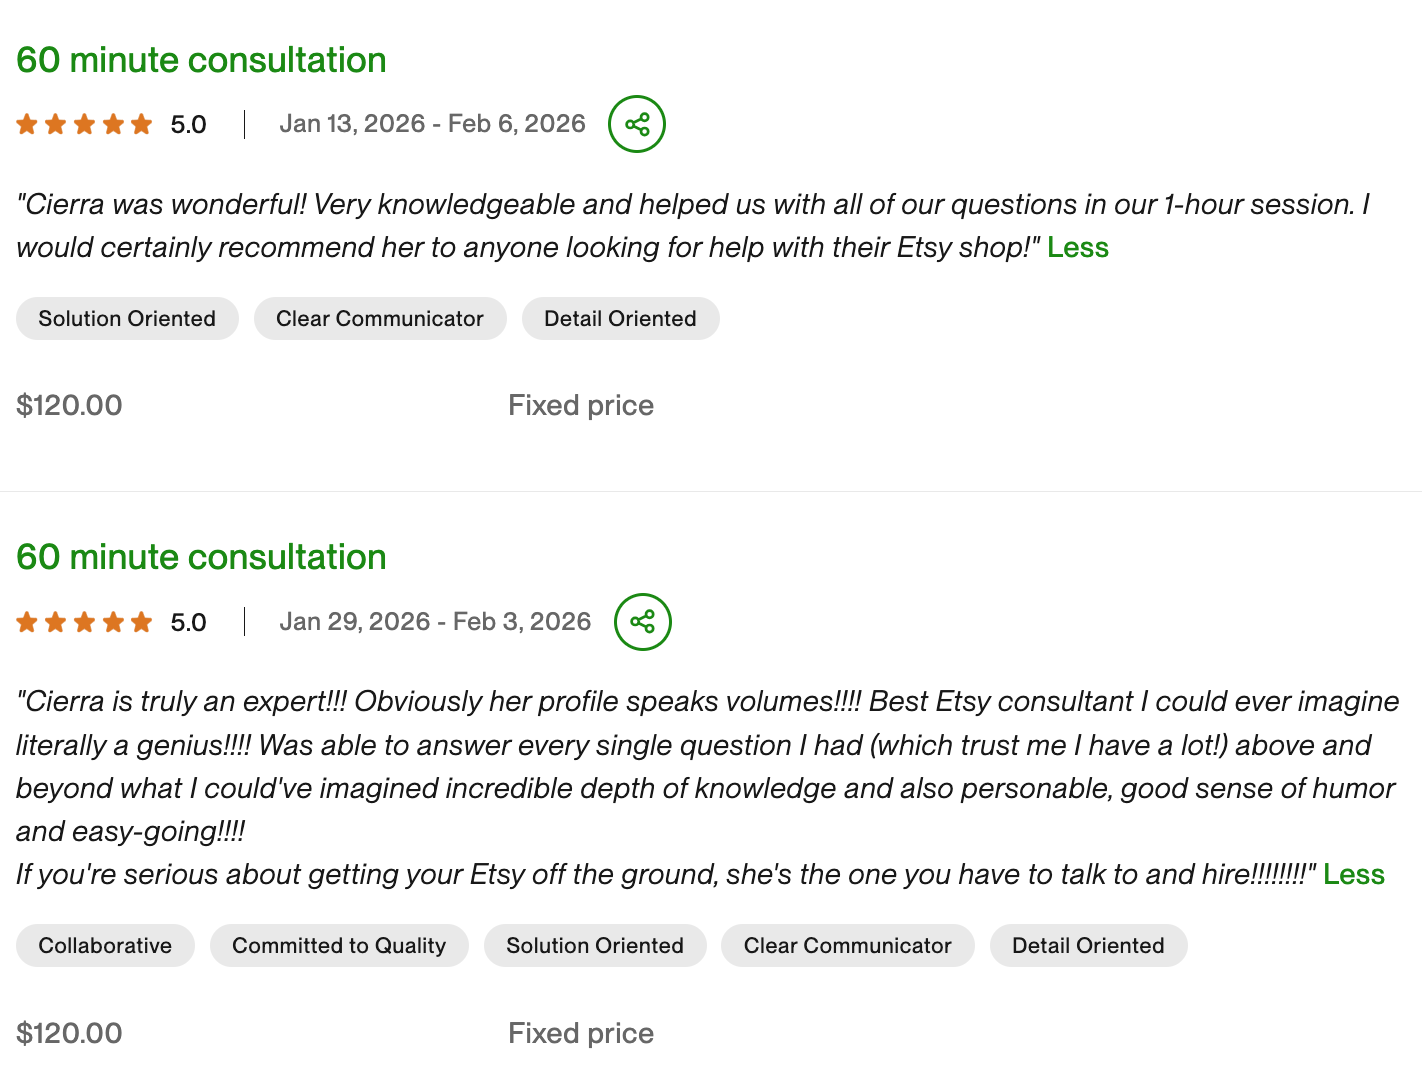
Task: Click Clear Communicator tag in the second review
Action: 848,946
